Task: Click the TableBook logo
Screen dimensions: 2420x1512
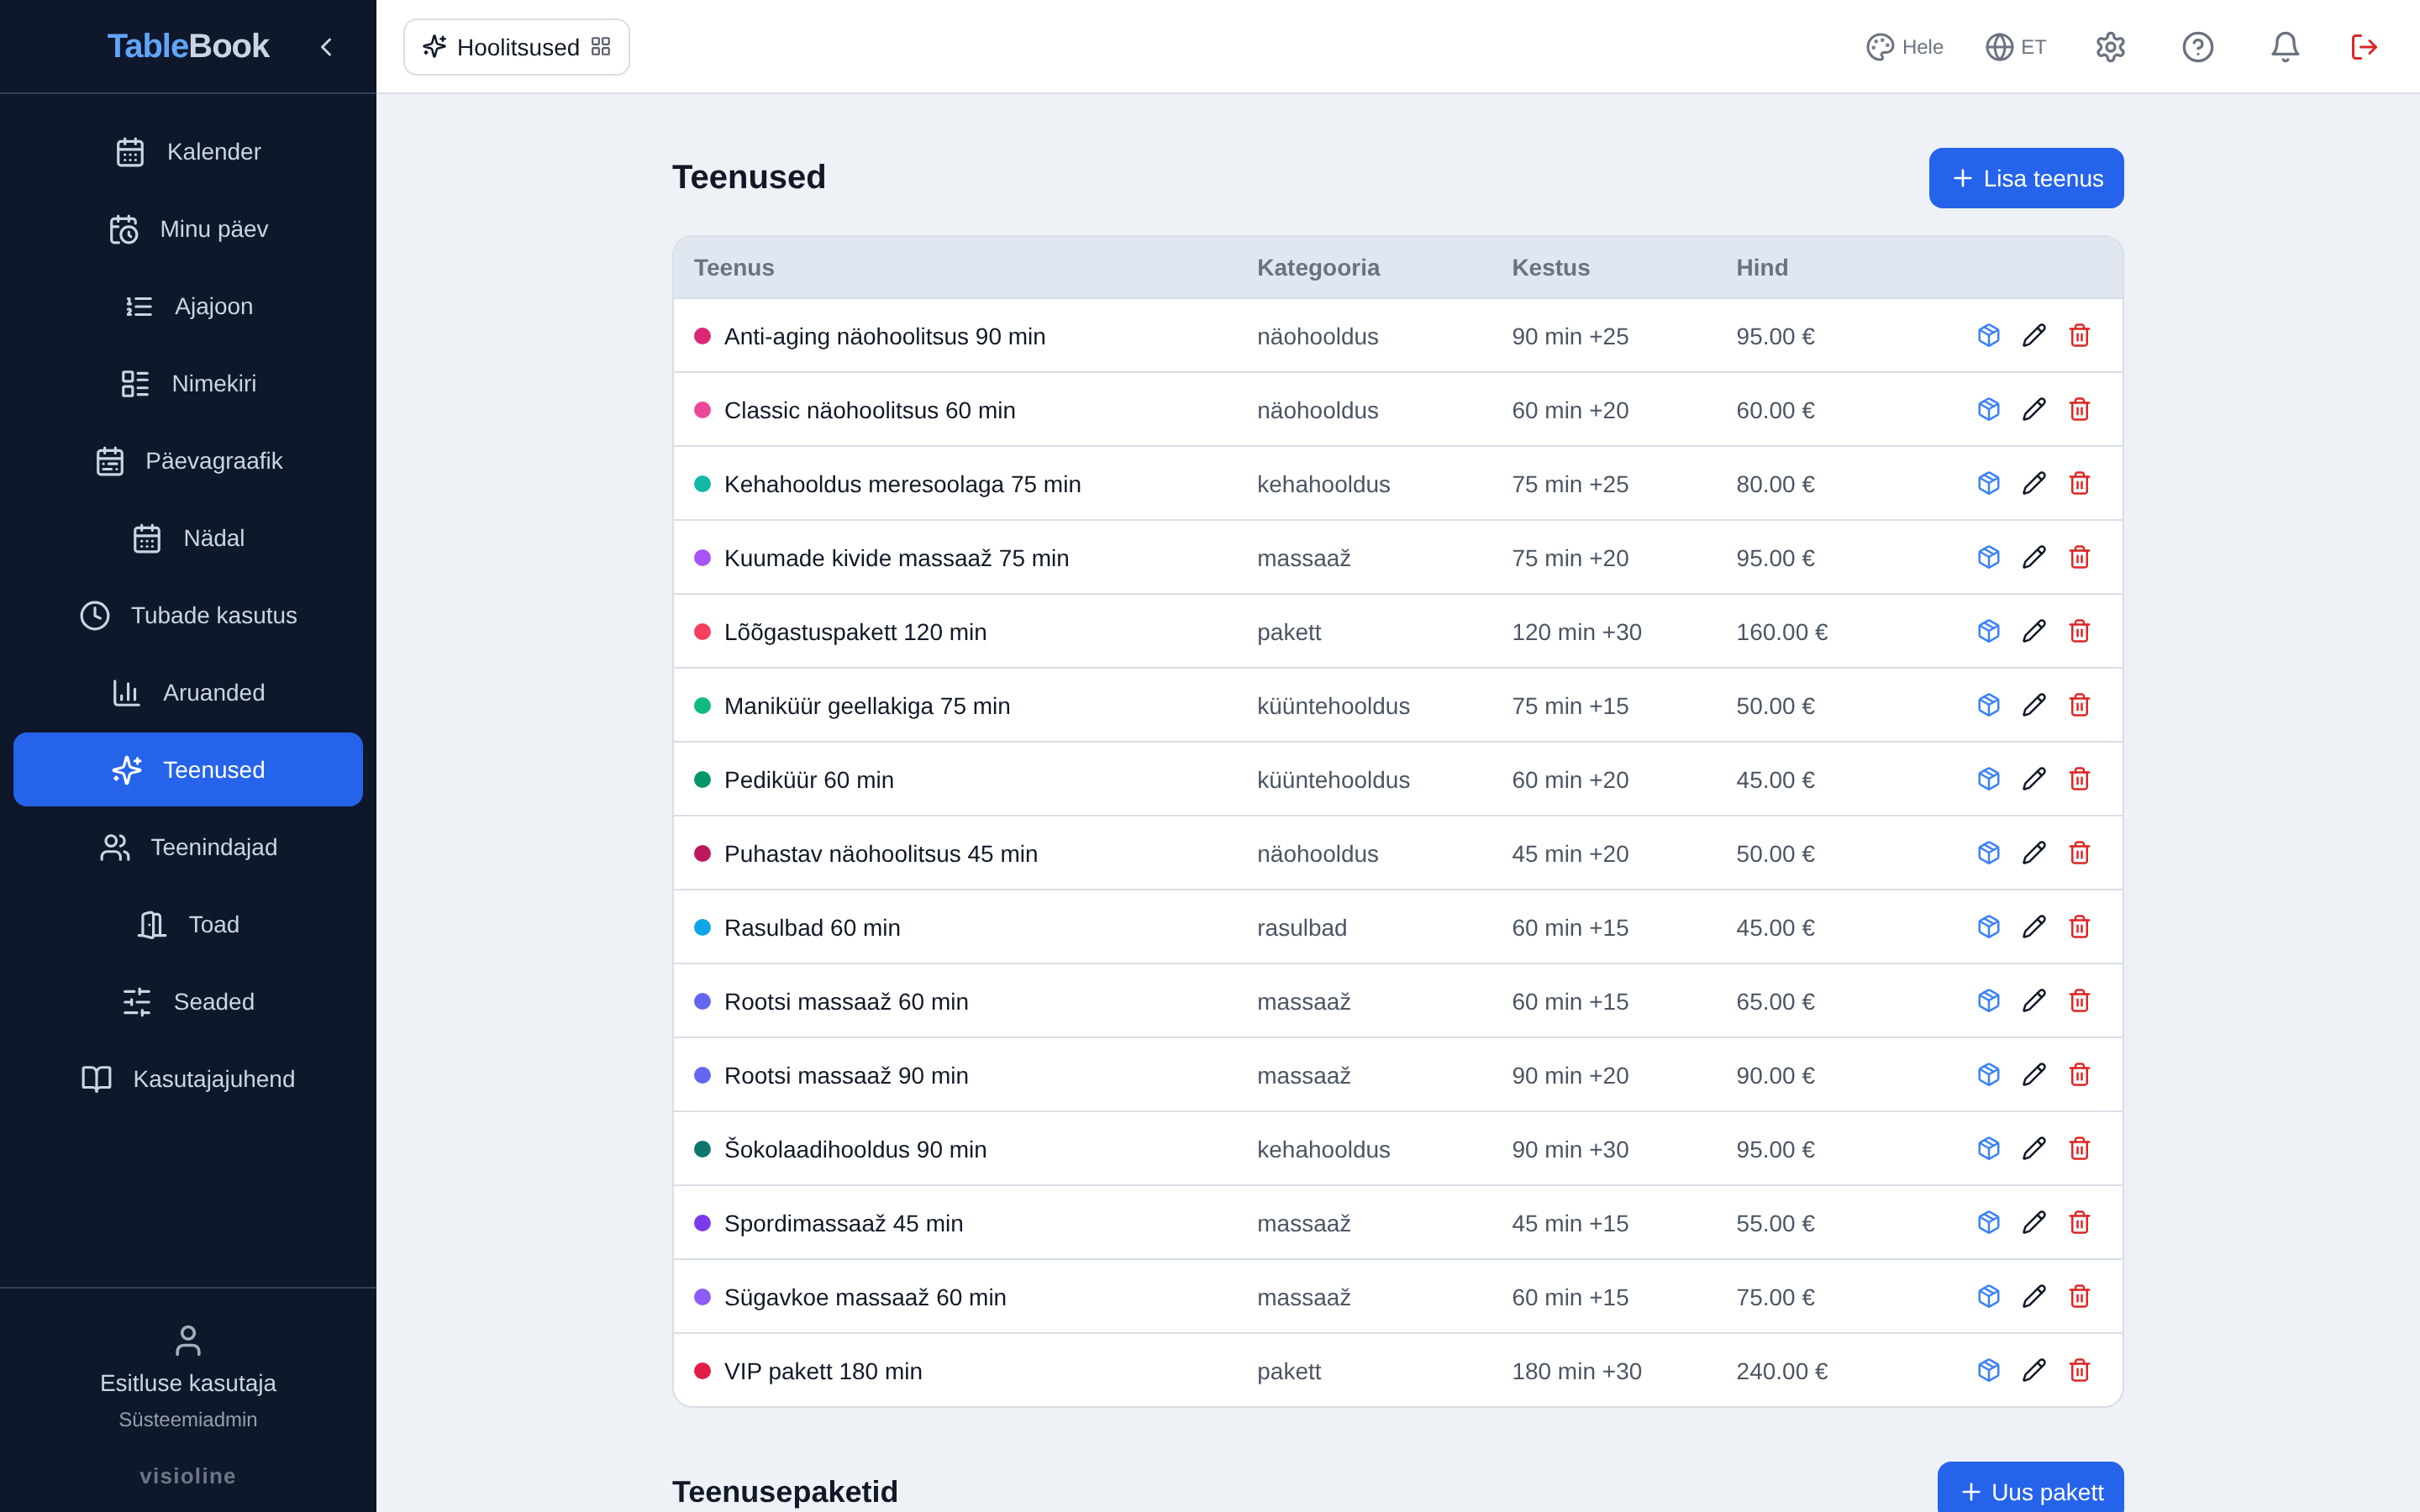Action: (x=188, y=46)
